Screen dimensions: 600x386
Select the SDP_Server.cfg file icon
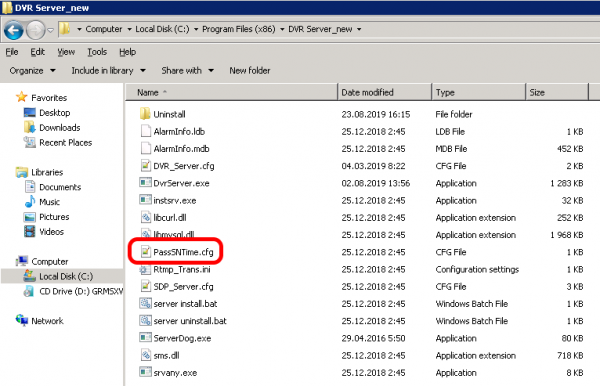pos(145,286)
